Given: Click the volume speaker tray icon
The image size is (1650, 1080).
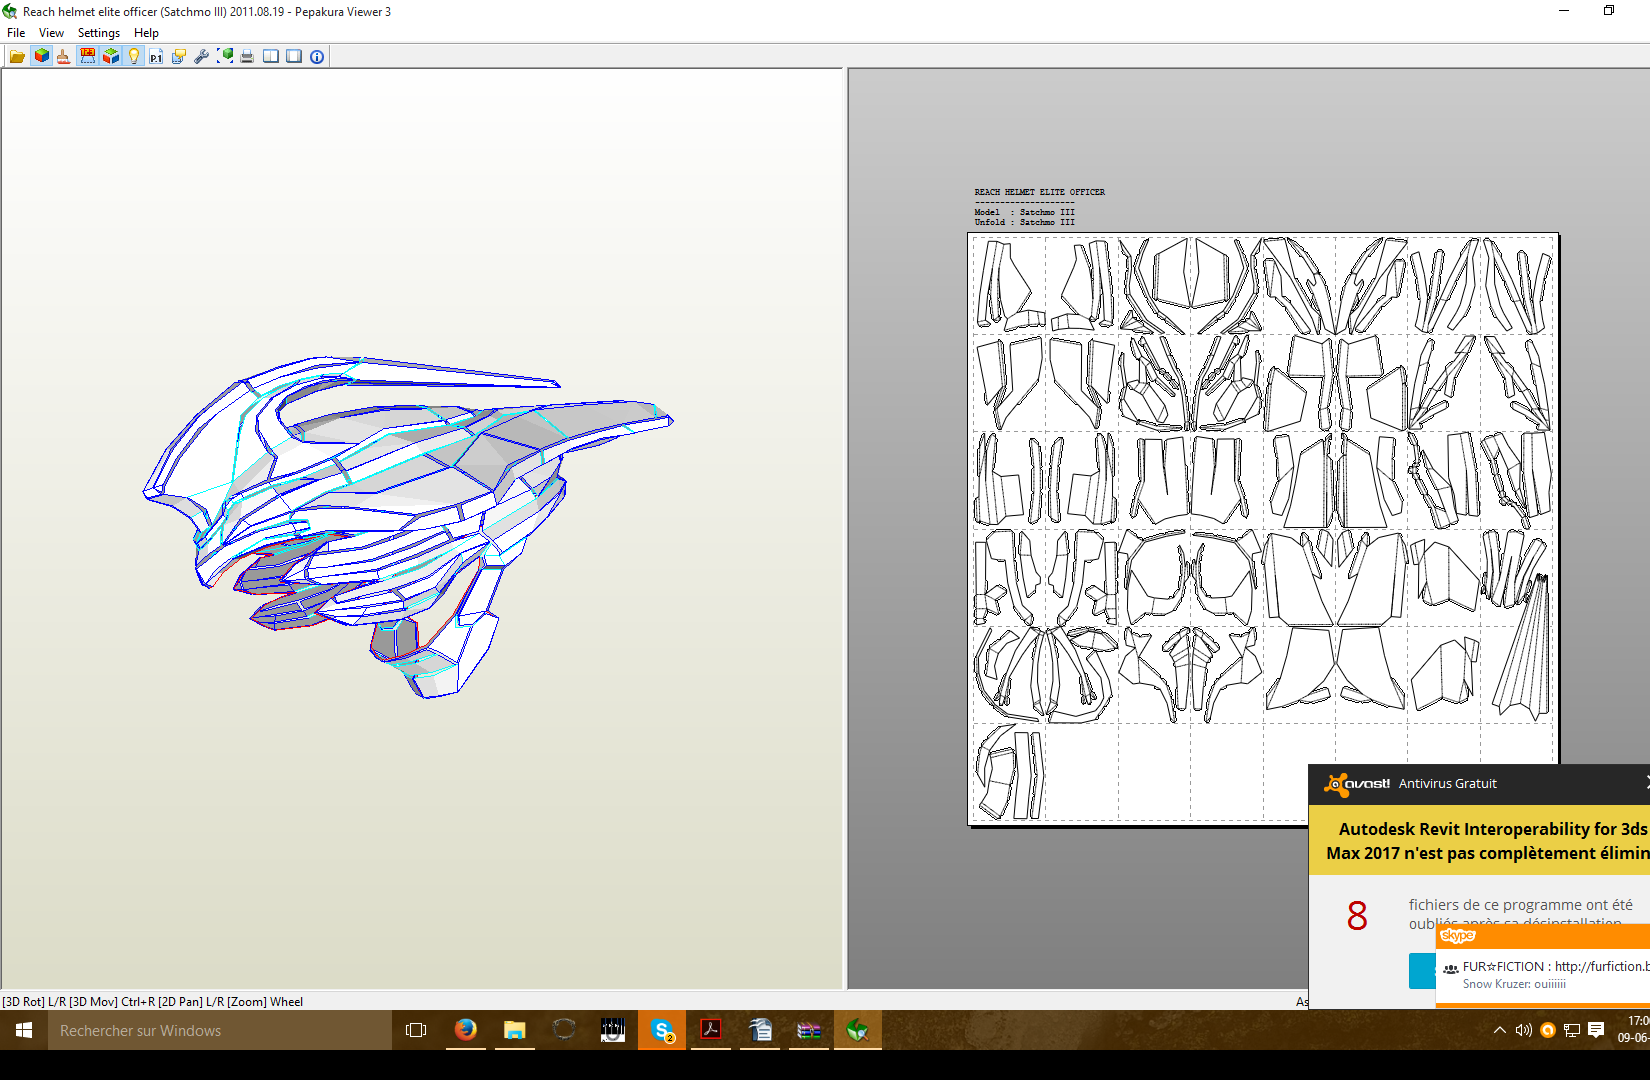Looking at the screenshot, I should tap(1523, 1030).
